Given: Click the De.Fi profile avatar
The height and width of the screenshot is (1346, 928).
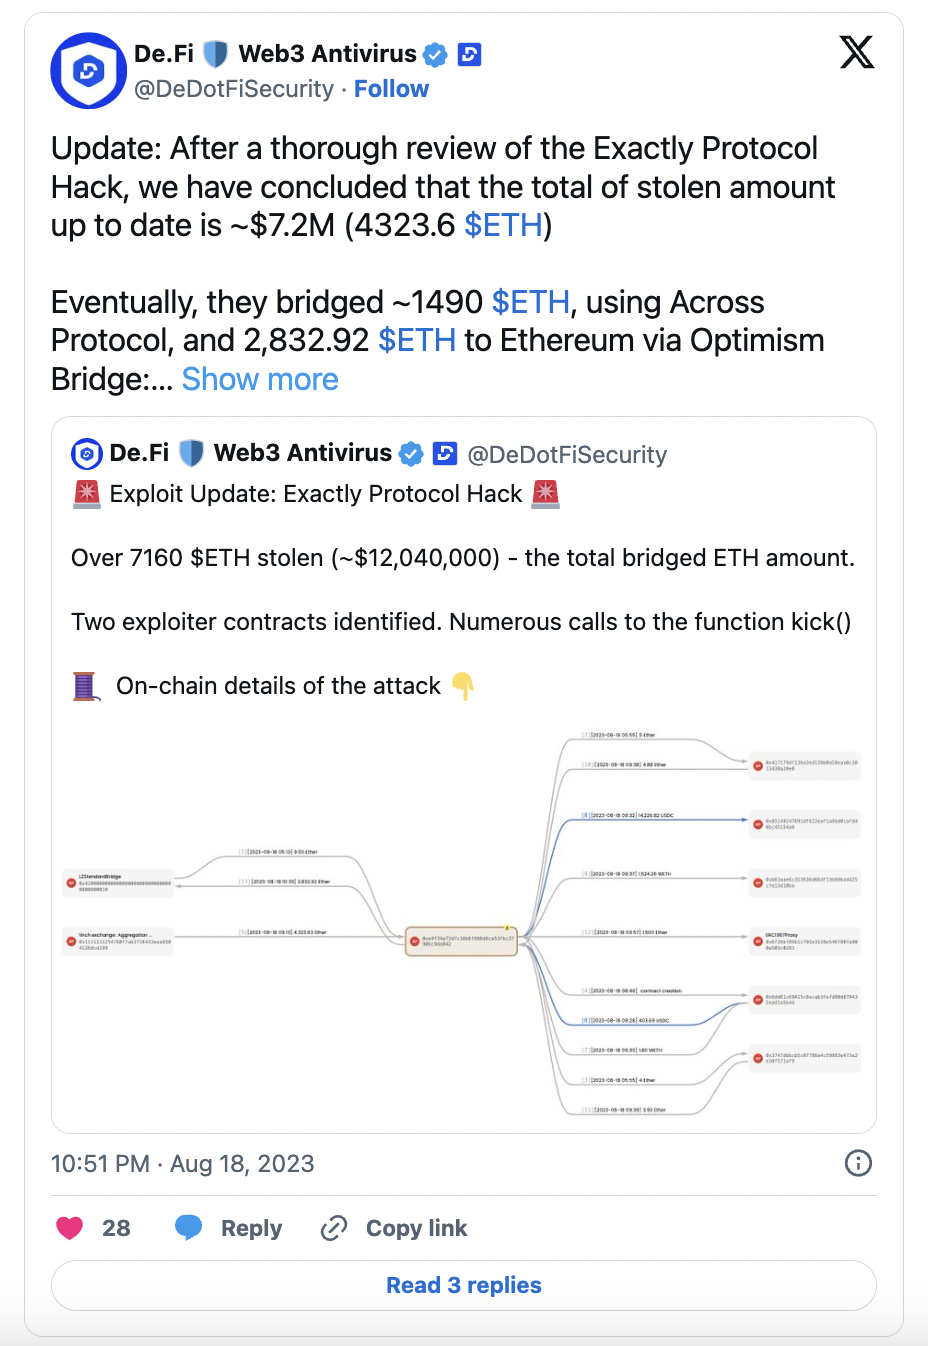Looking at the screenshot, I should pyautogui.click(x=88, y=71).
